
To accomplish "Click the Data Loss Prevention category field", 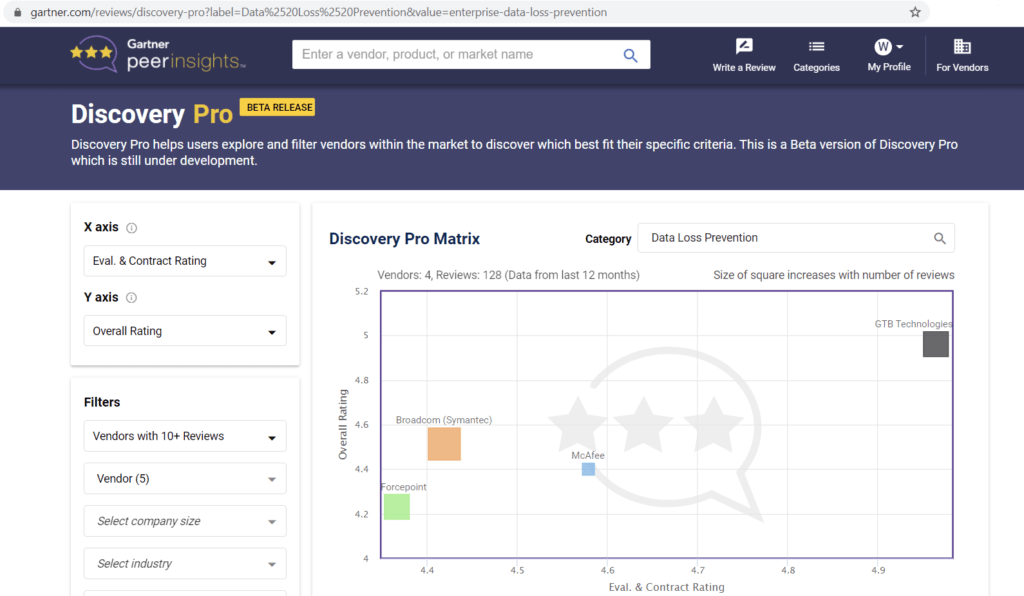I will (x=795, y=238).
